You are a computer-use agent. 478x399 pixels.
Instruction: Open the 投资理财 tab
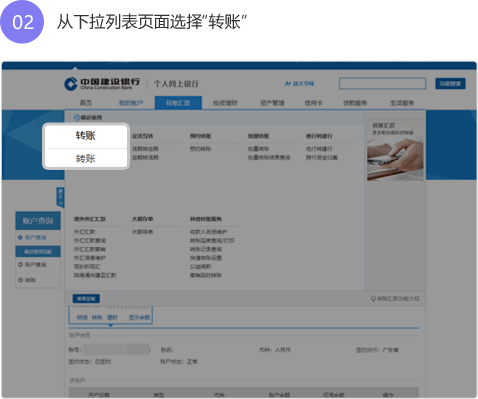pos(225,103)
